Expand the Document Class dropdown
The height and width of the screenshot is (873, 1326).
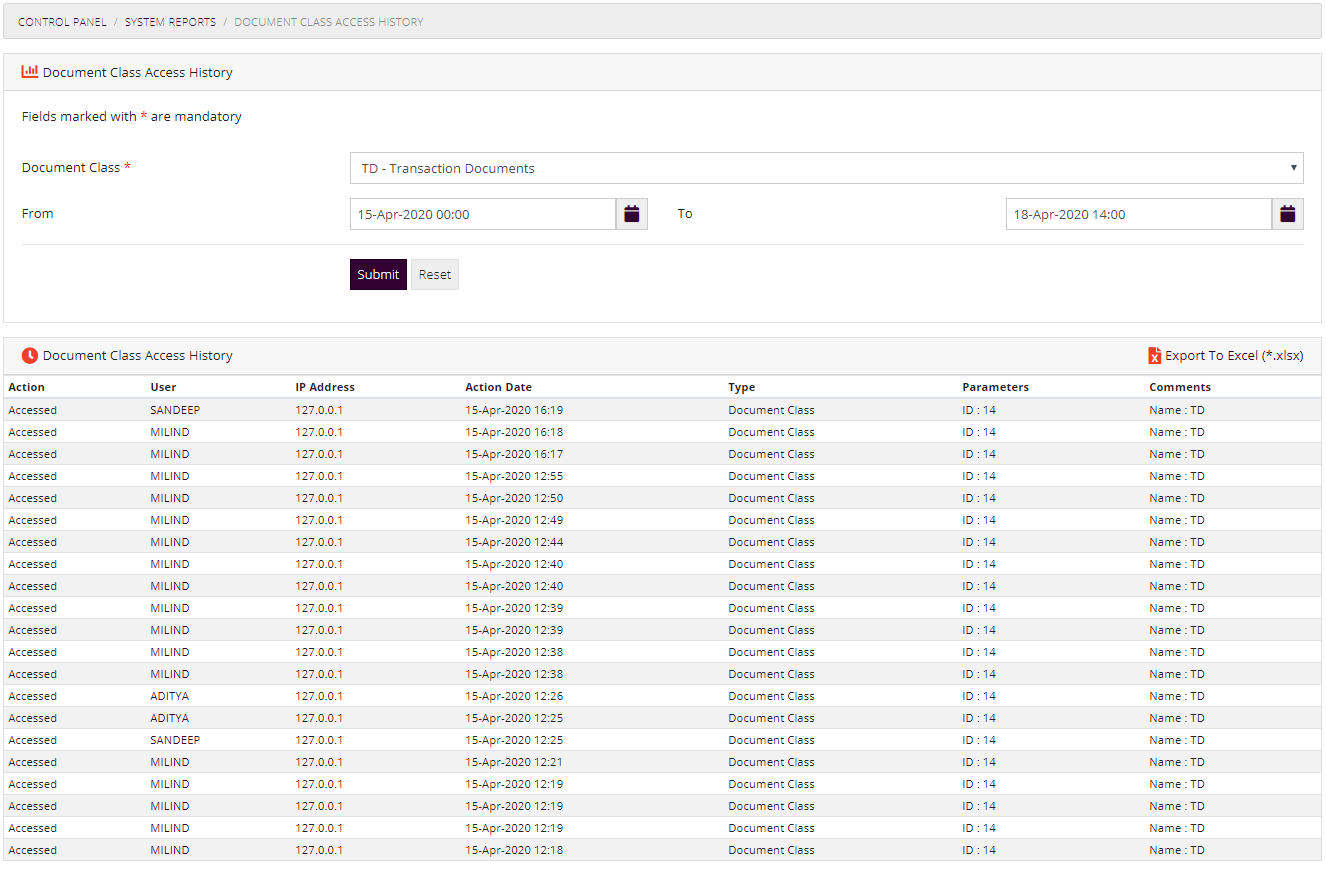click(x=826, y=168)
